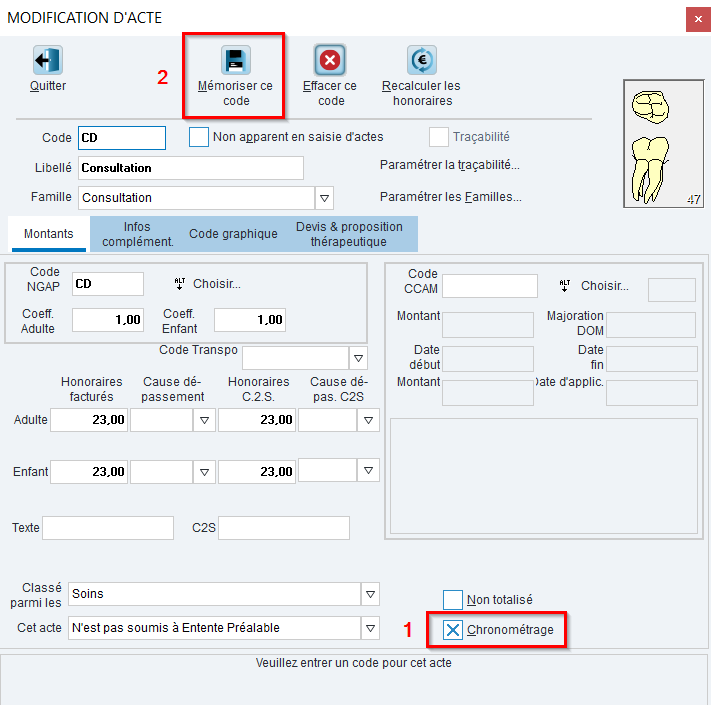
Task: Open Enfant Cause dépassement dropdown
Action: tap(204, 472)
